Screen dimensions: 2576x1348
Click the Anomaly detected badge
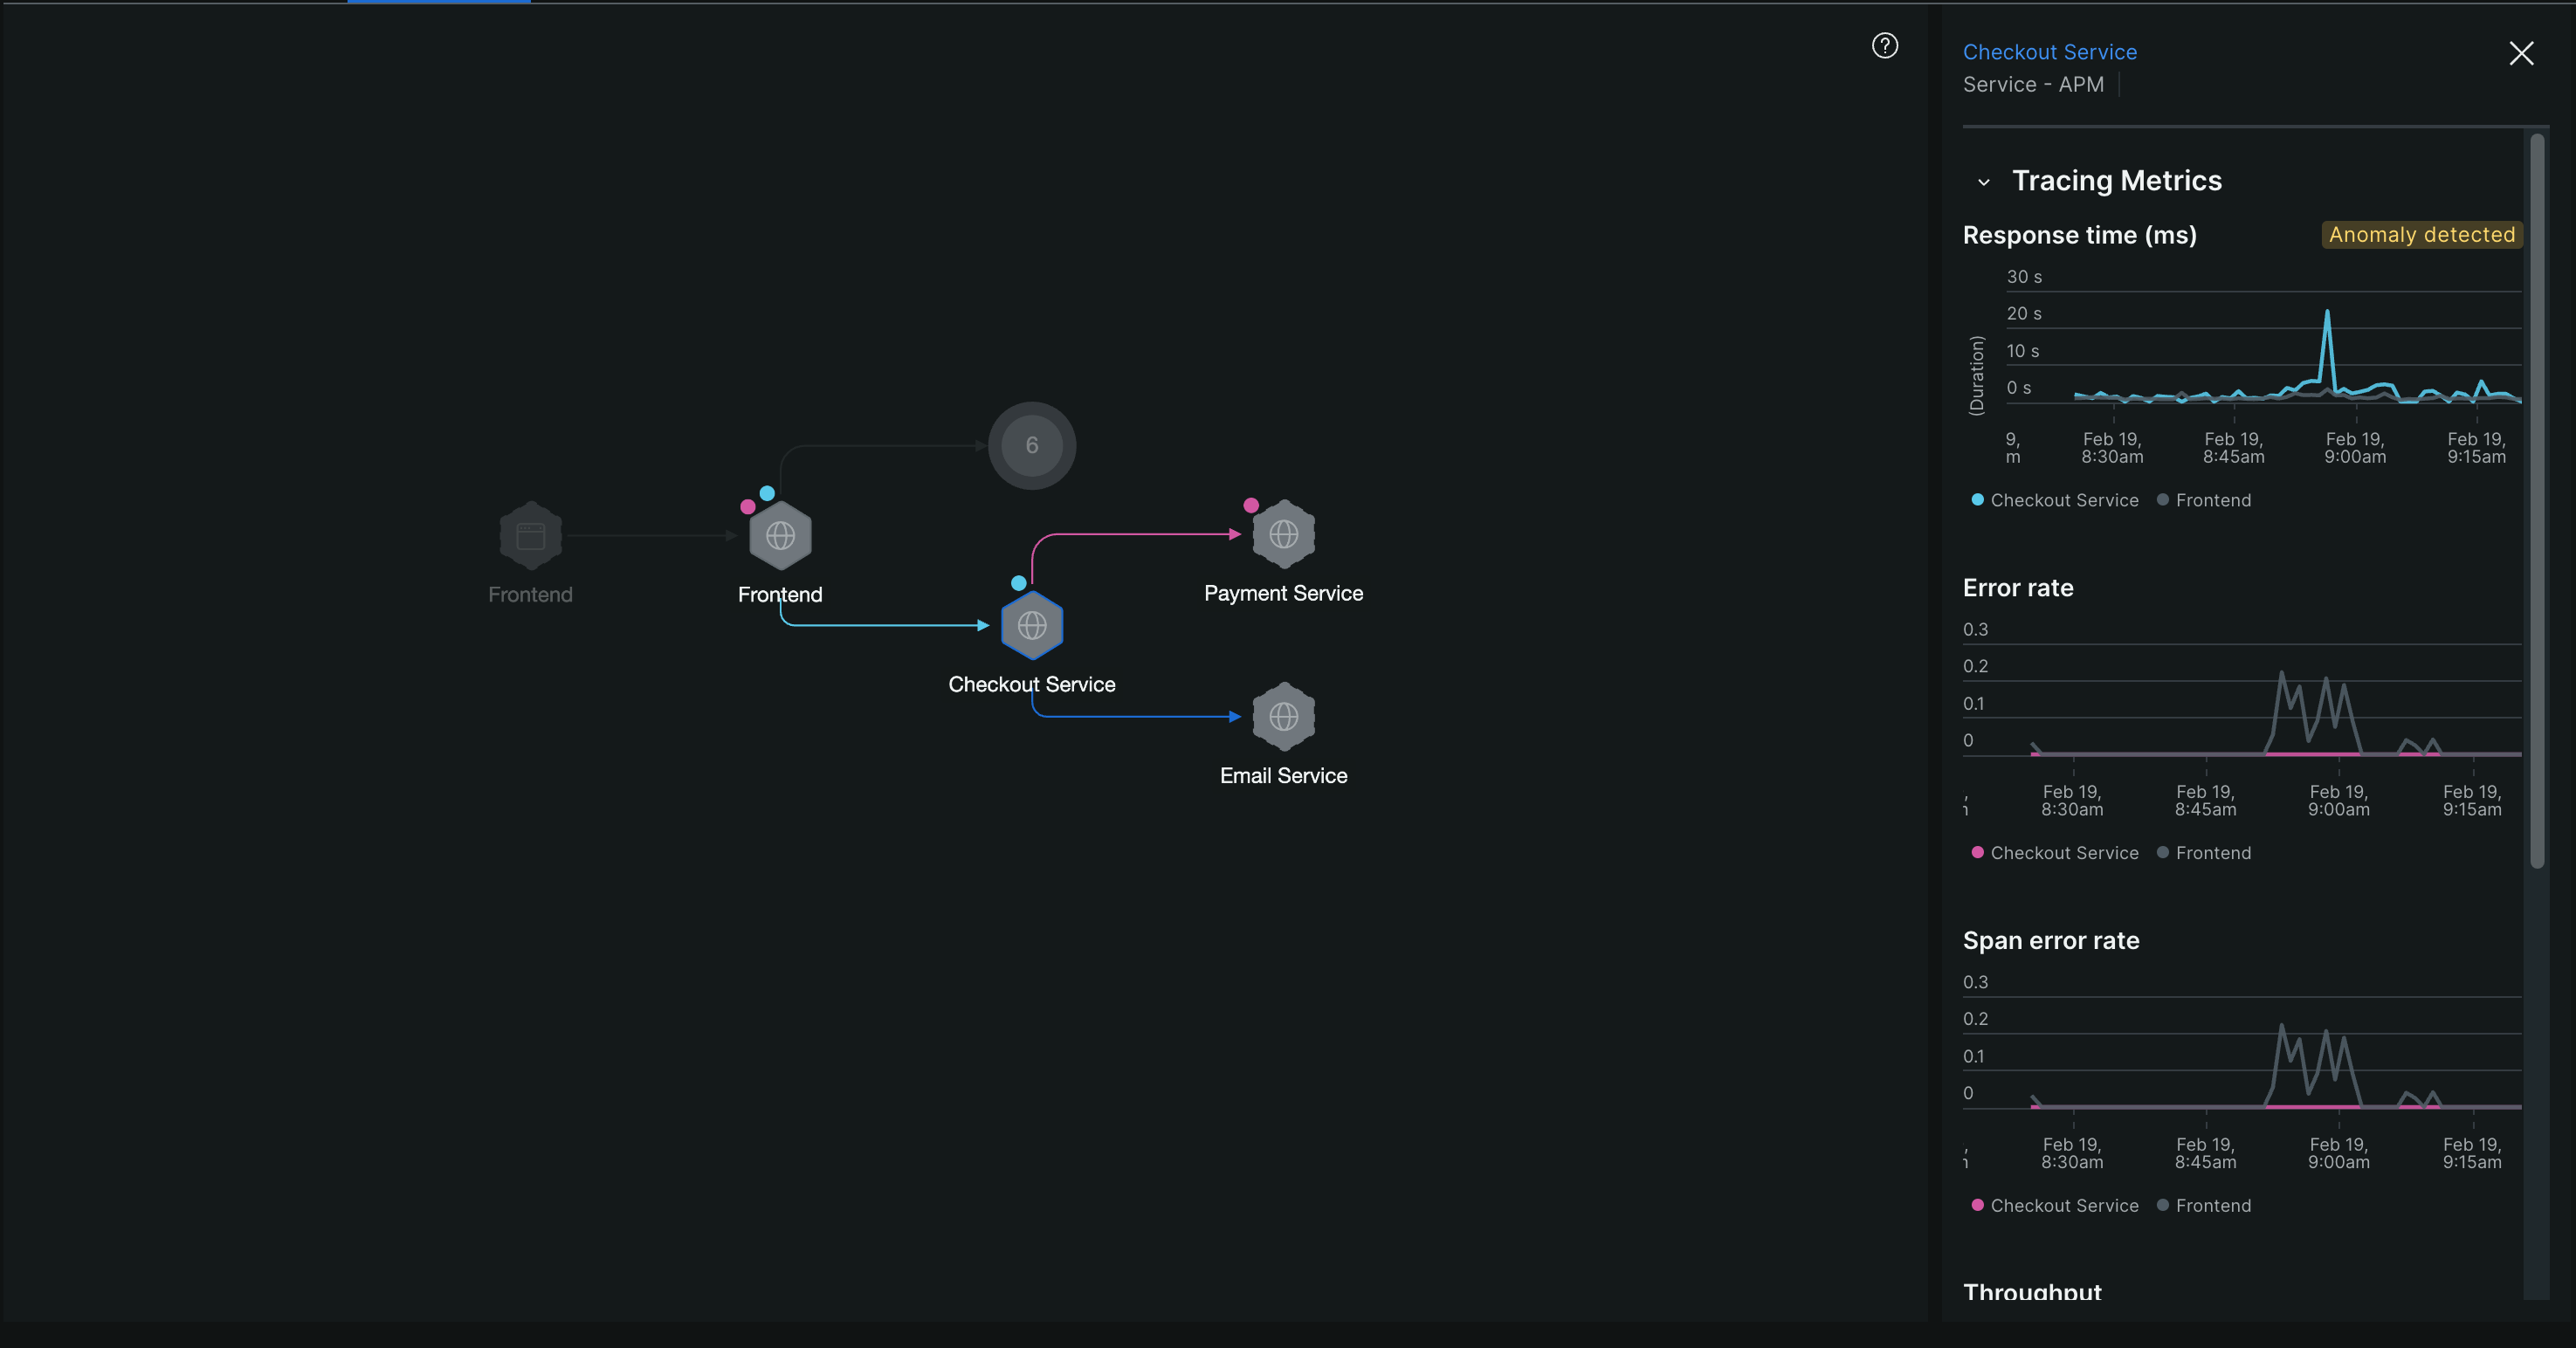pyautogui.click(x=2421, y=235)
